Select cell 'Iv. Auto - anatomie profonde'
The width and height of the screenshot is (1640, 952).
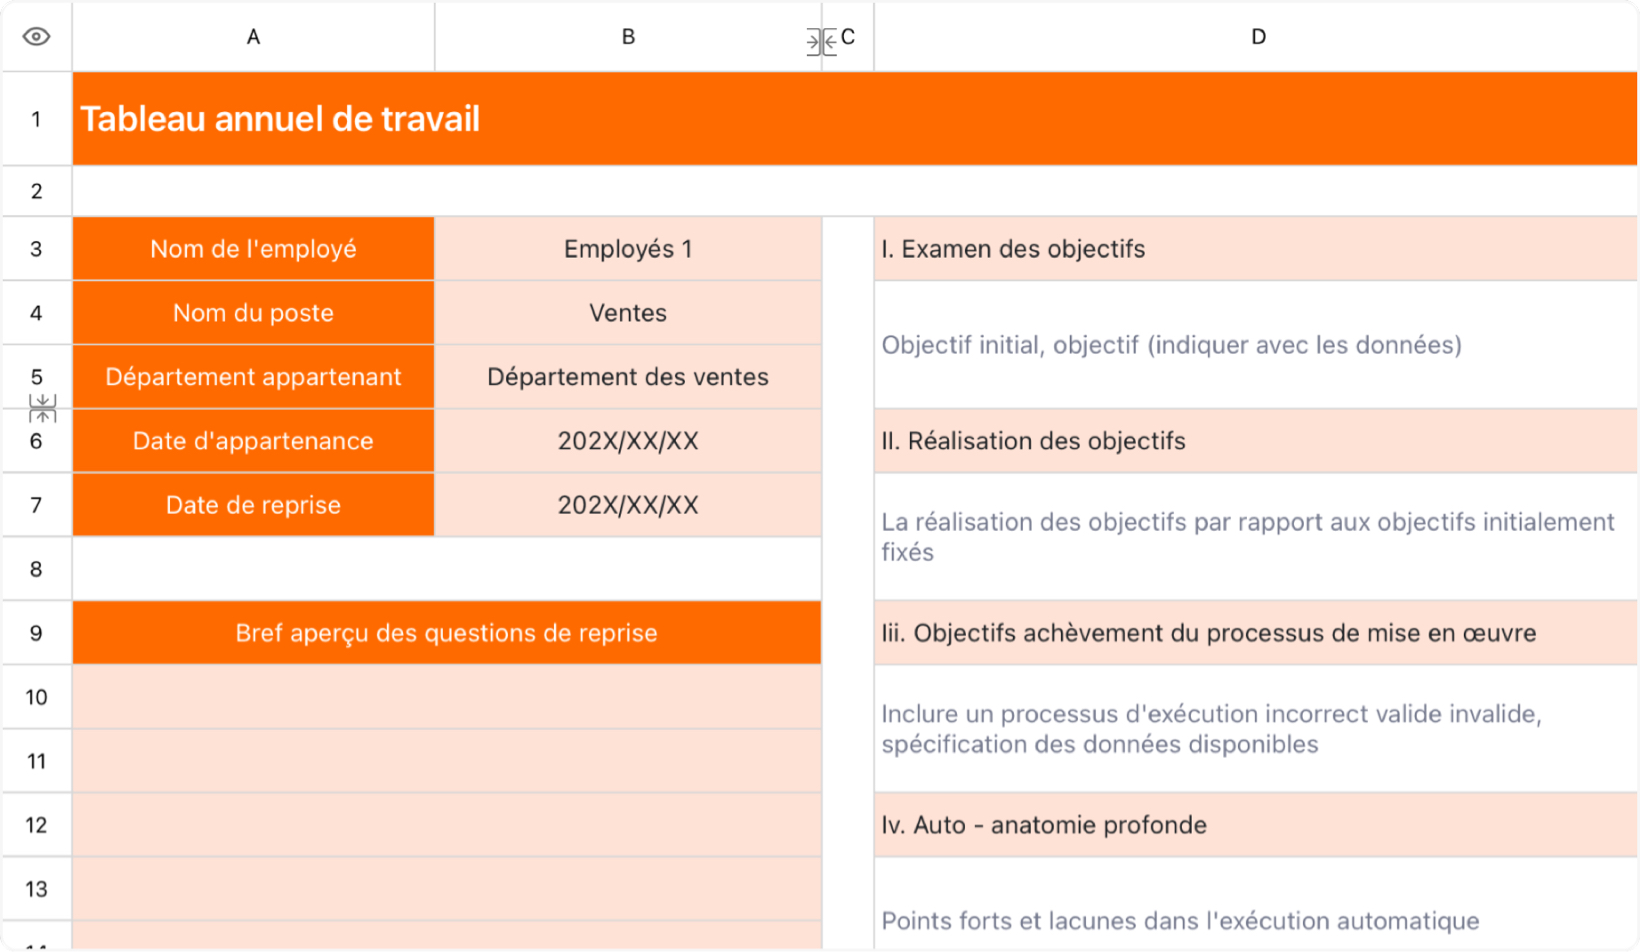(1256, 825)
